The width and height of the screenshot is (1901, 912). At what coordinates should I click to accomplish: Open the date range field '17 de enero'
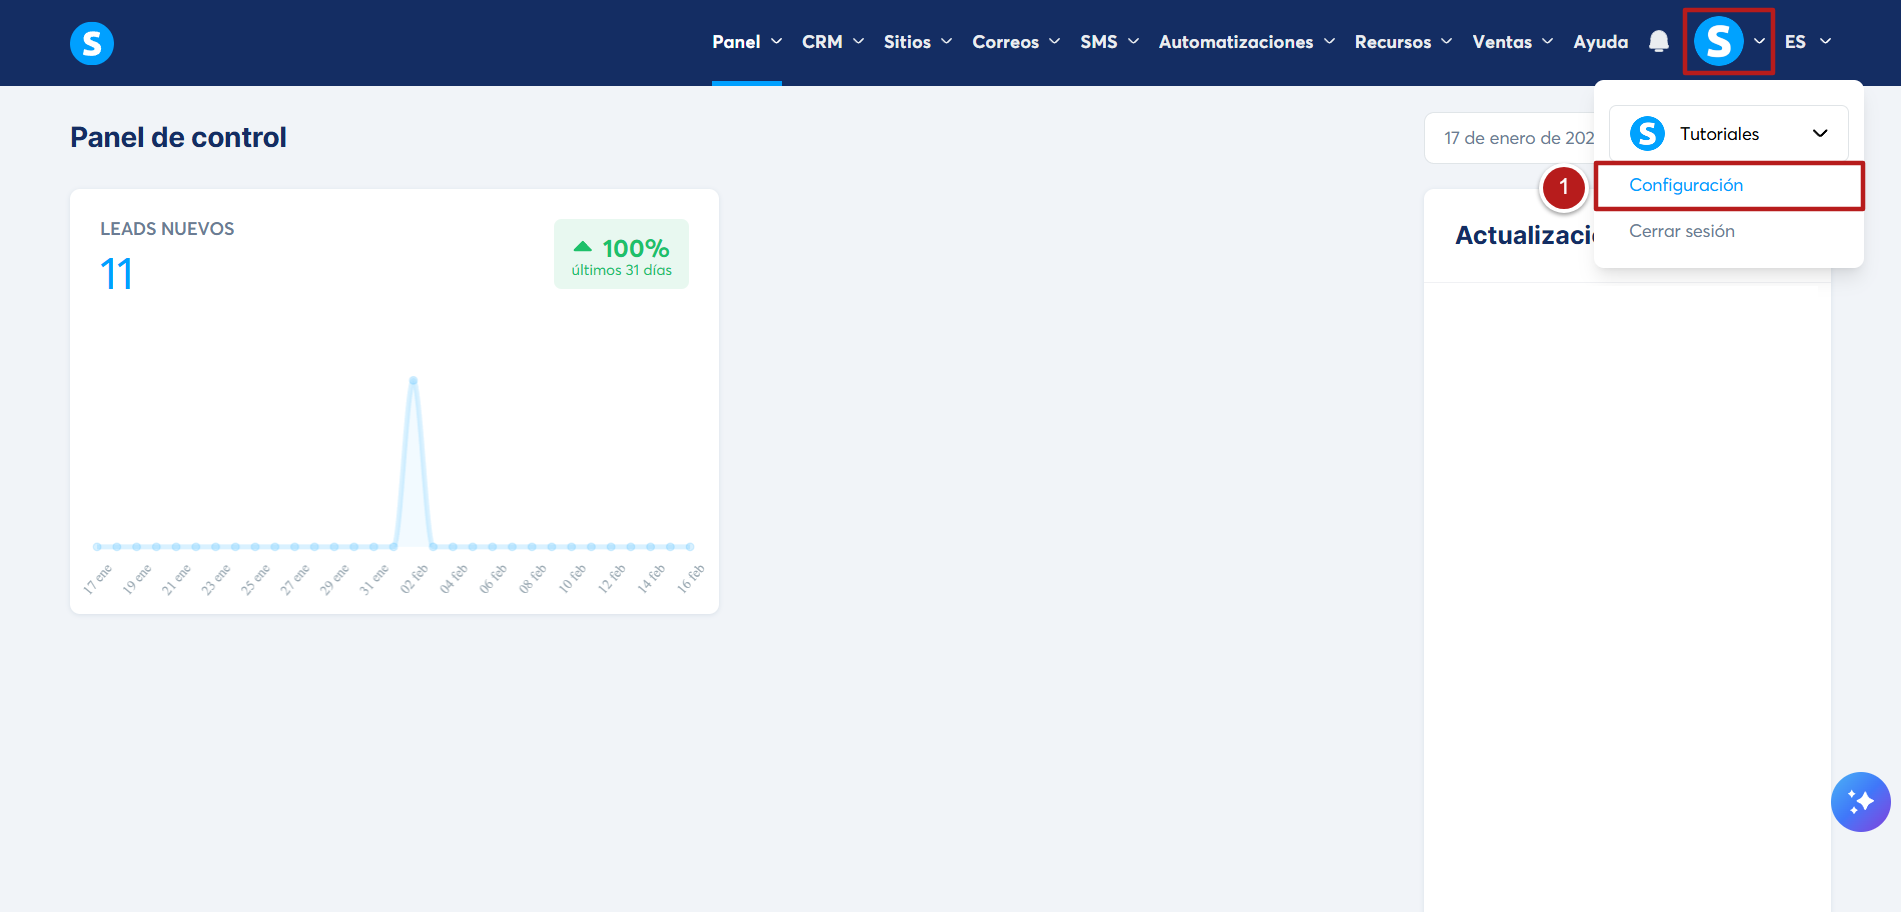[x=1510, y=138]
